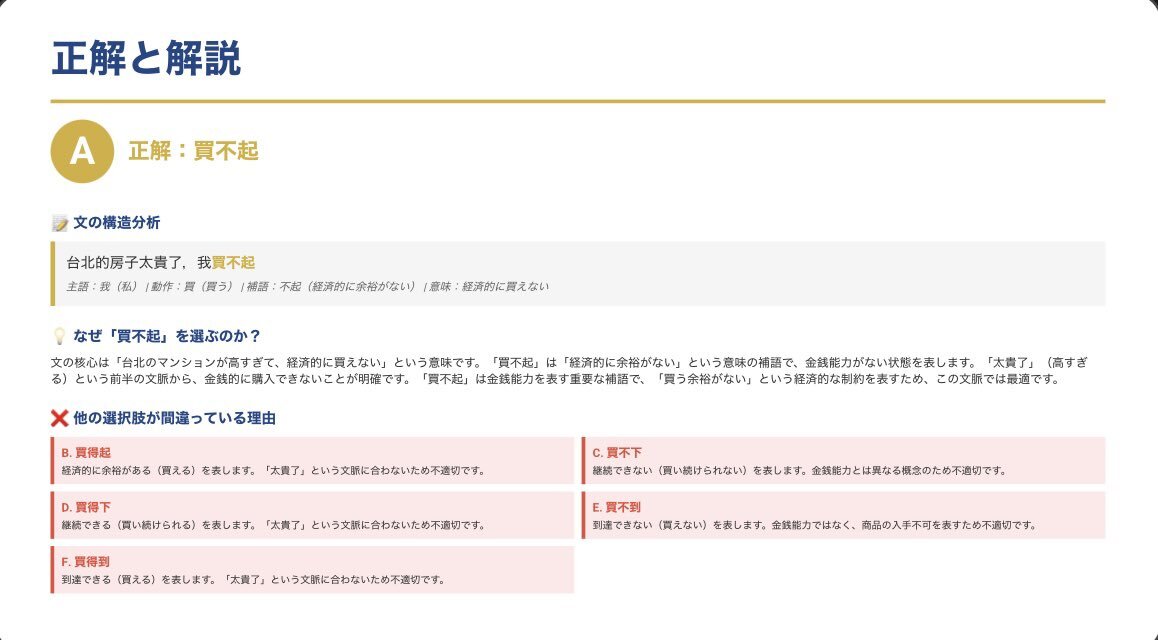Click the italic grammar breakdown line starting 主語
The height and width of the screenshot is (640, 1158).
[300, 287]
